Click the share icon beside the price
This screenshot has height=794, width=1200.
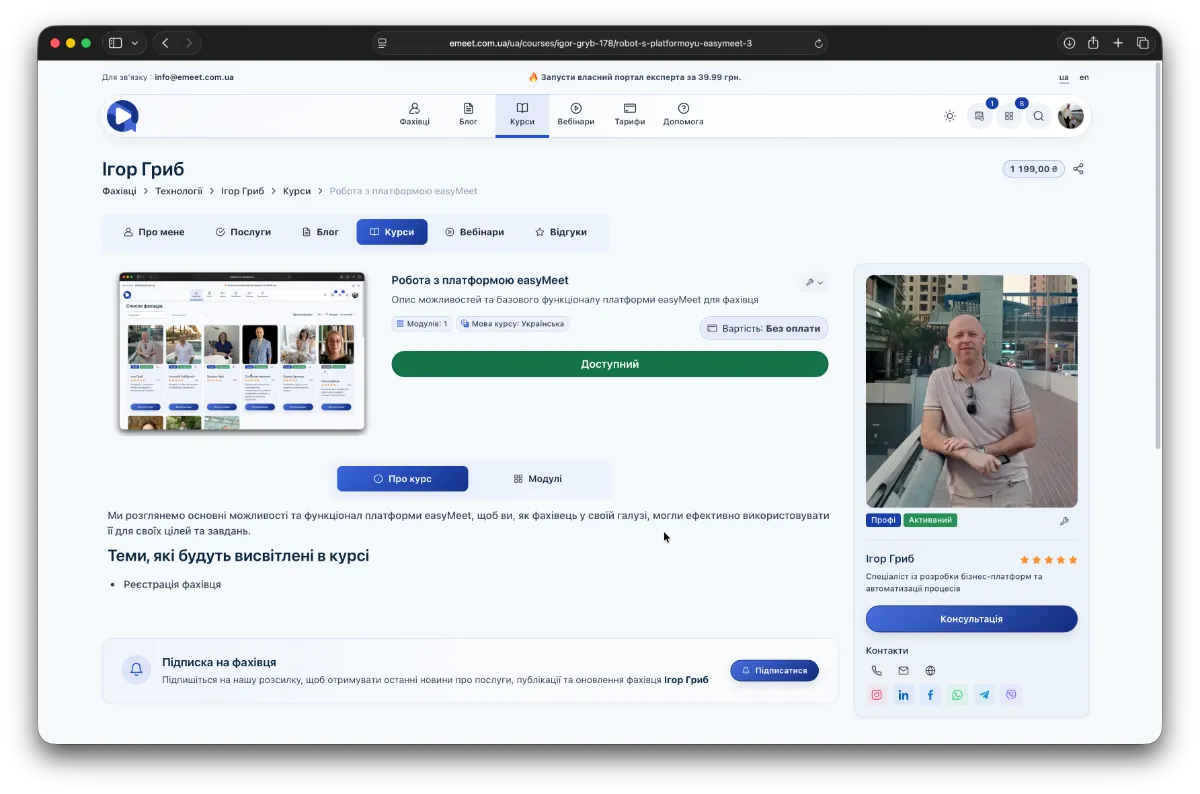(1078, 169)
